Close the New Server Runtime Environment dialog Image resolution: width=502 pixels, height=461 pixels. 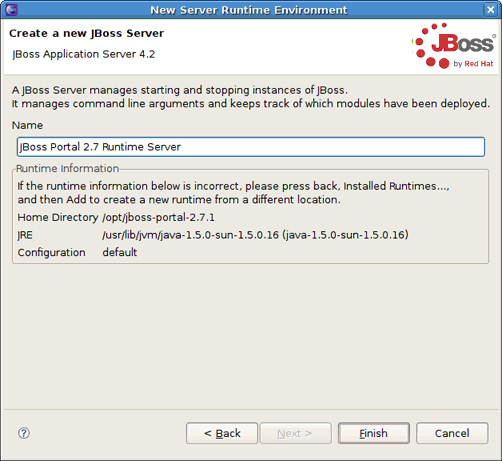[491, 10]
